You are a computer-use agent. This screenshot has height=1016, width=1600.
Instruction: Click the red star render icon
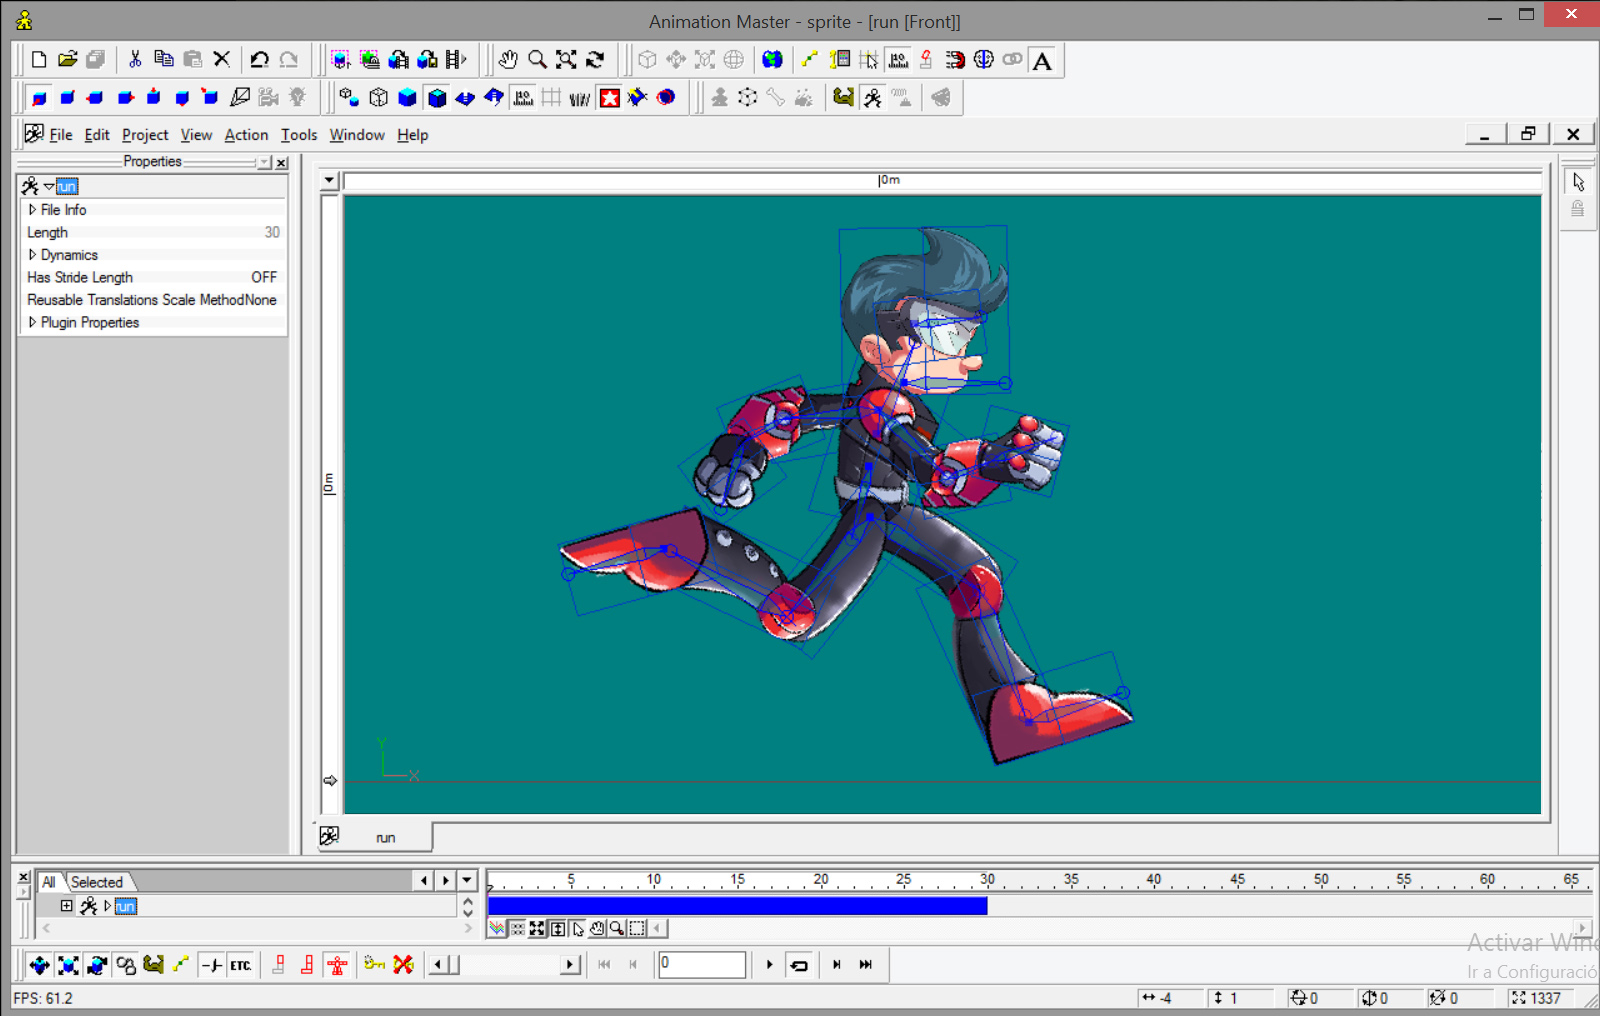coord(609,97)
